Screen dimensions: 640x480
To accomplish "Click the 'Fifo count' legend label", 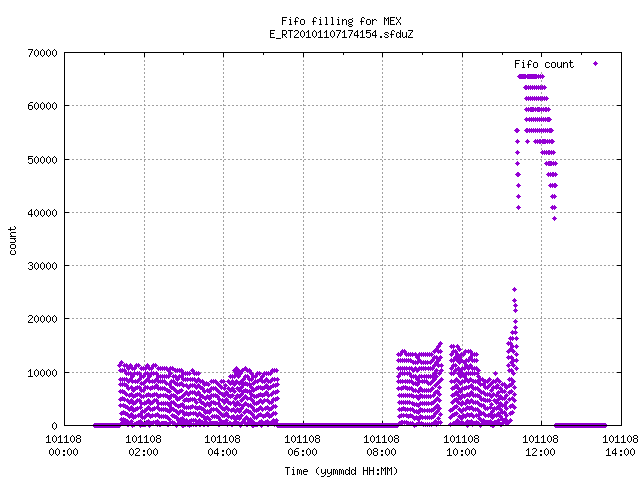I will (x=544, y=64).
